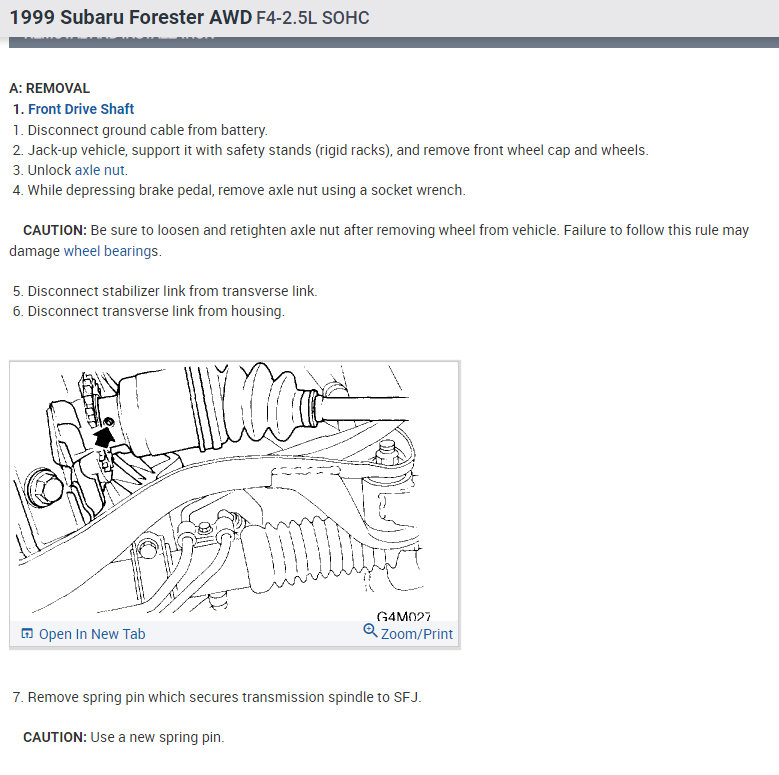Click the 1999 Subaru Forester AWD title

point(131,17)
